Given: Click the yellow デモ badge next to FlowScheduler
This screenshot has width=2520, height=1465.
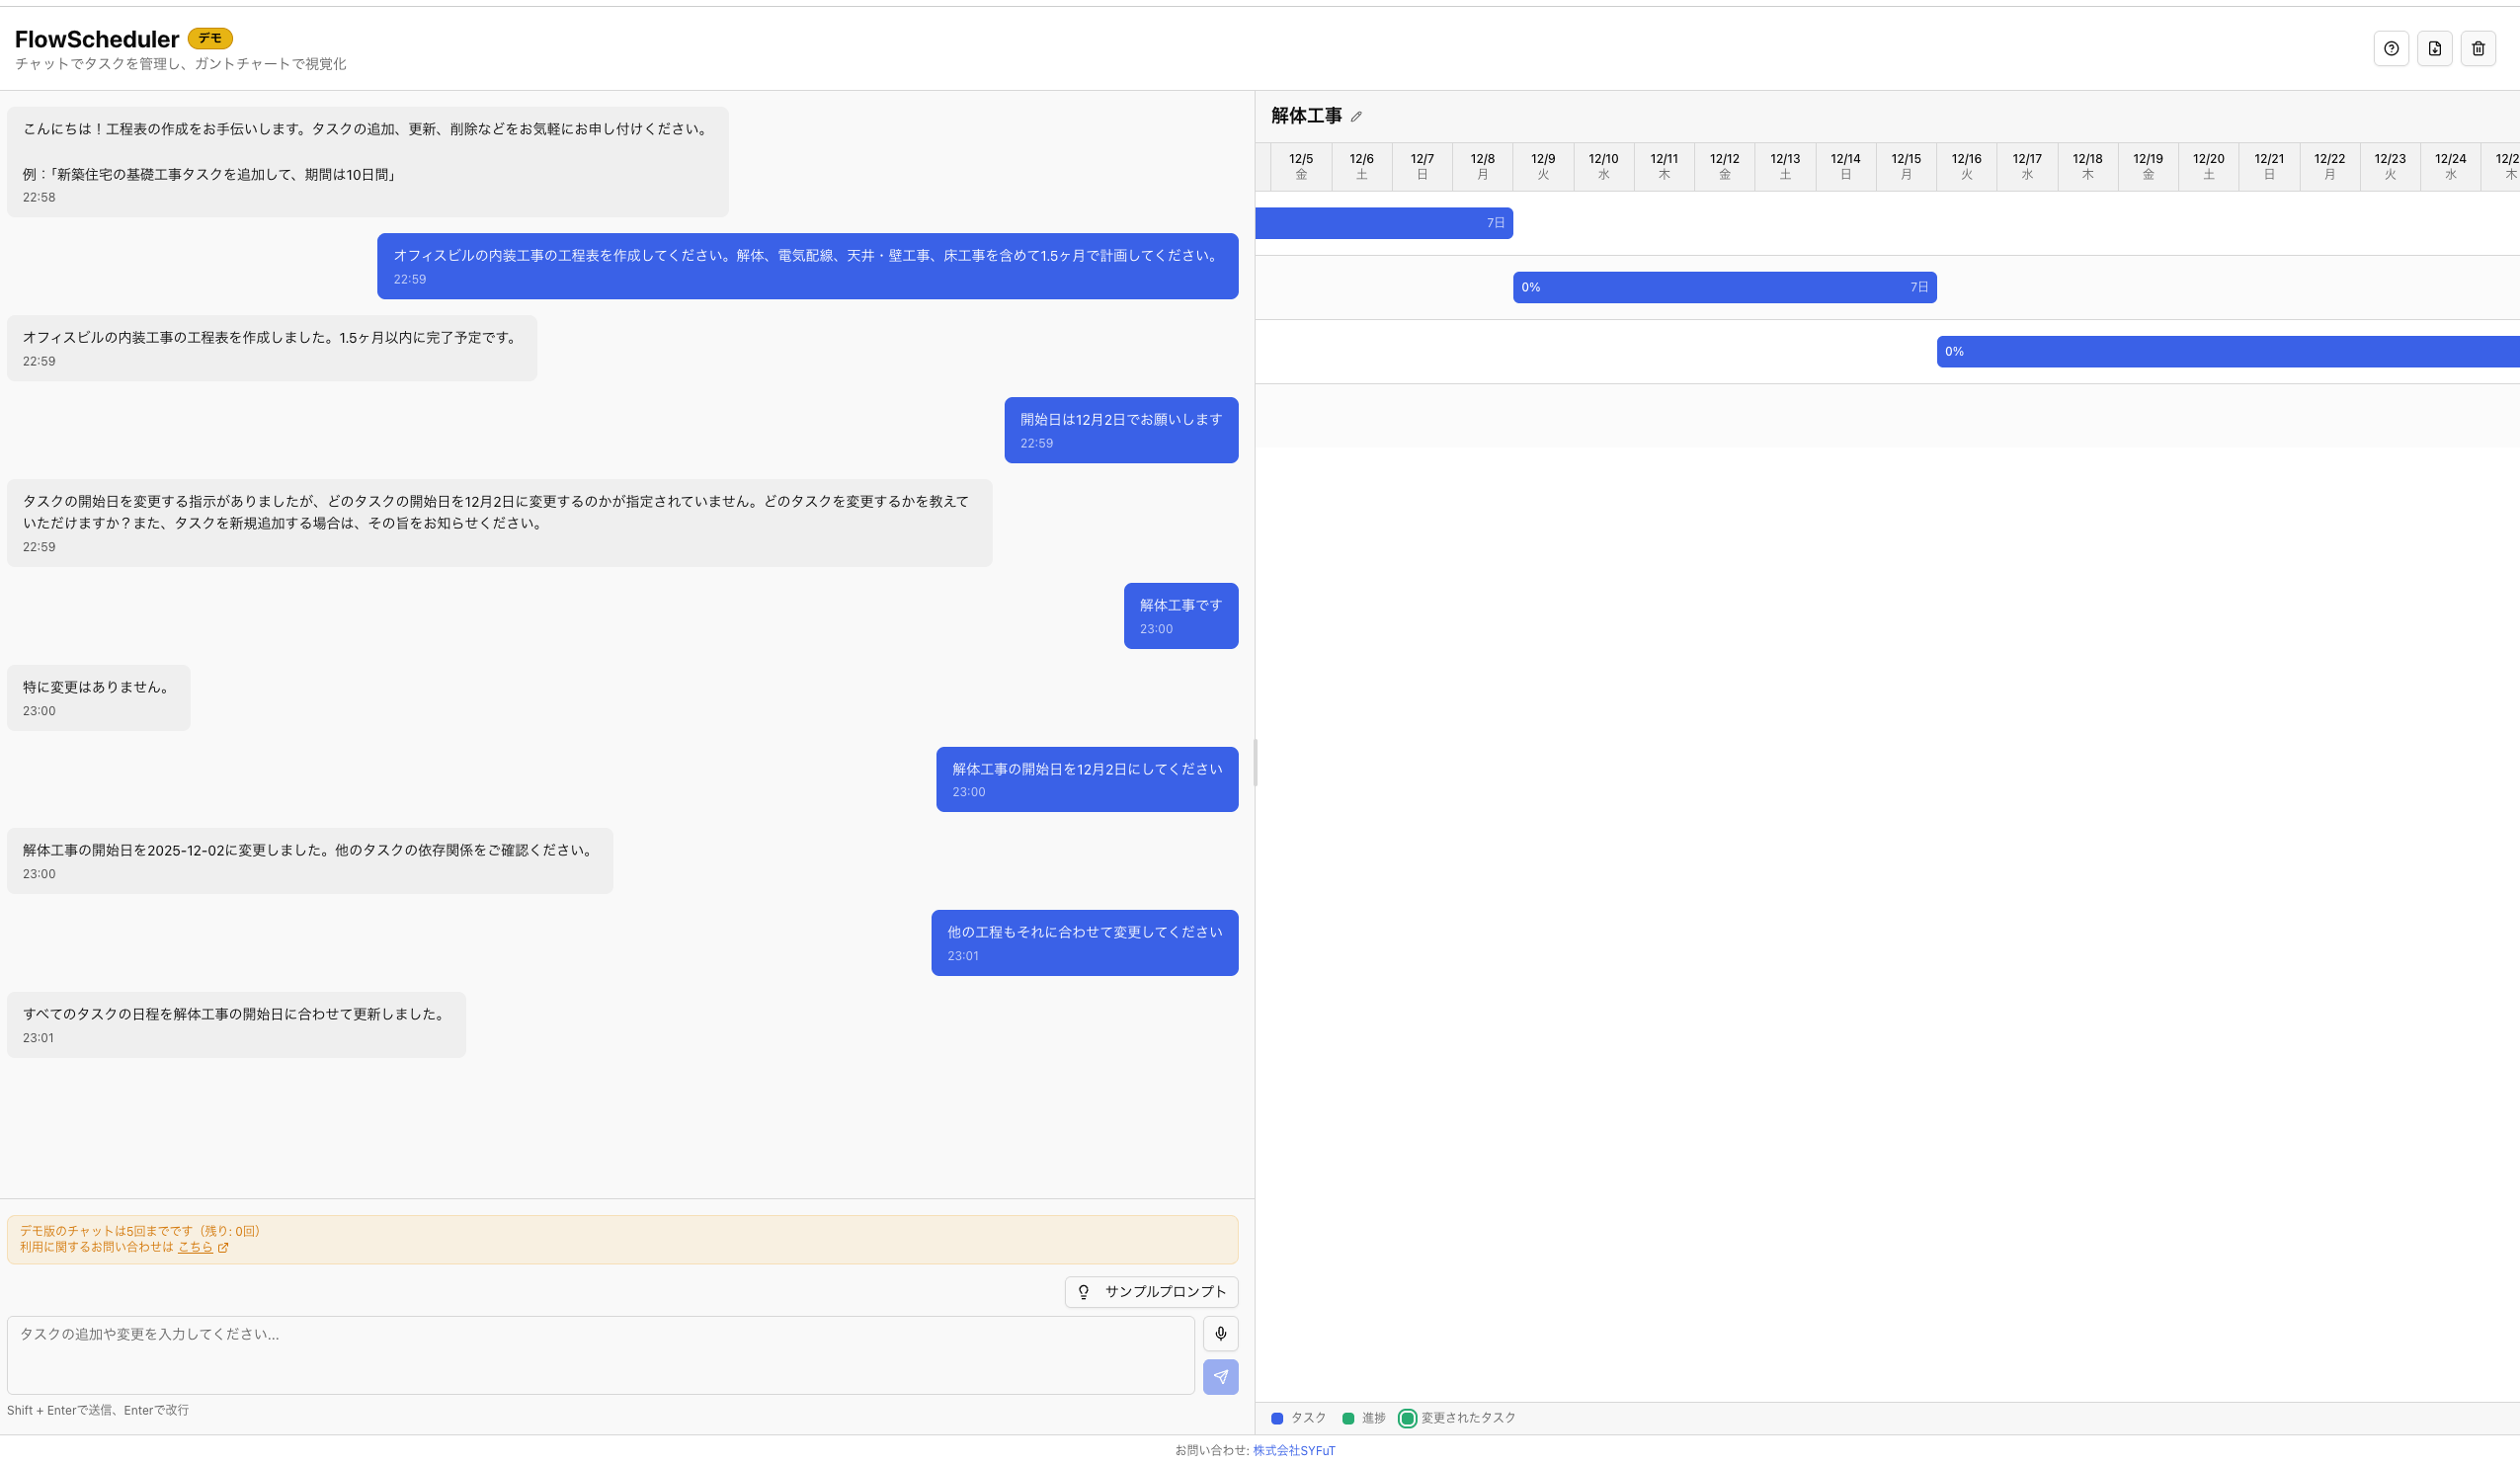Looking at the screenshot, I should pos(211,38).
